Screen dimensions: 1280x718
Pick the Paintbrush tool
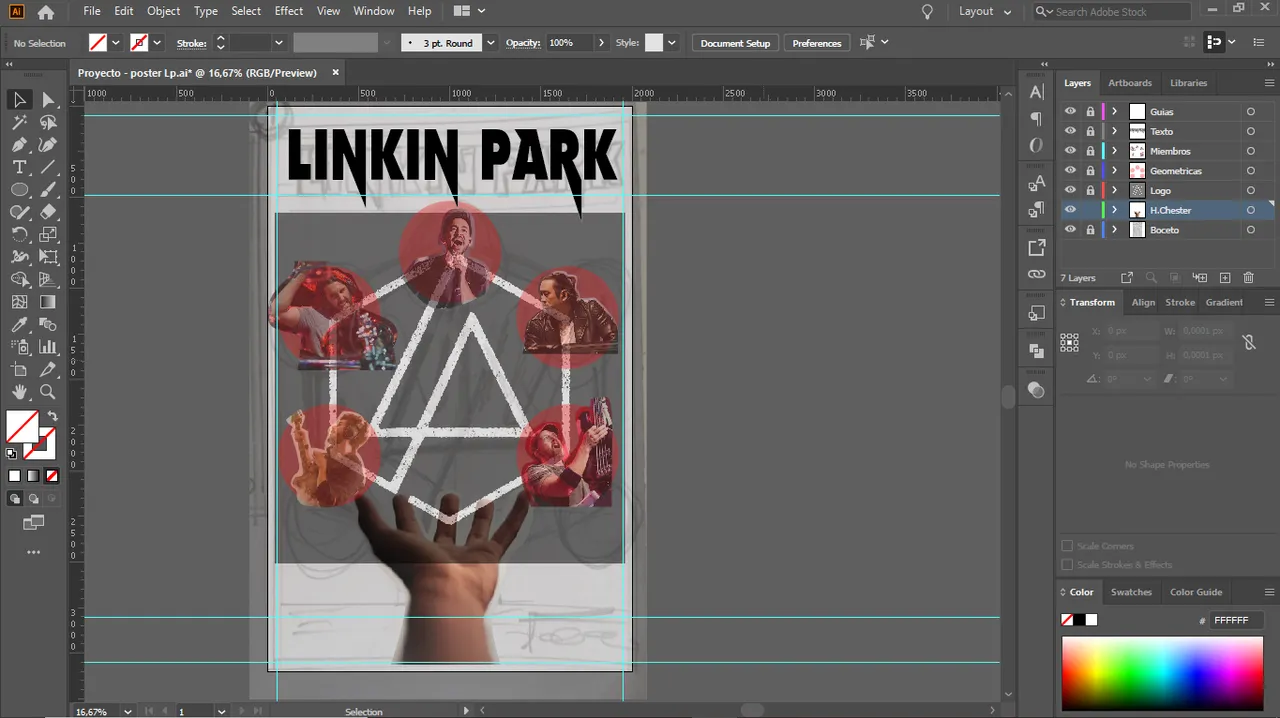pos(48,190)
